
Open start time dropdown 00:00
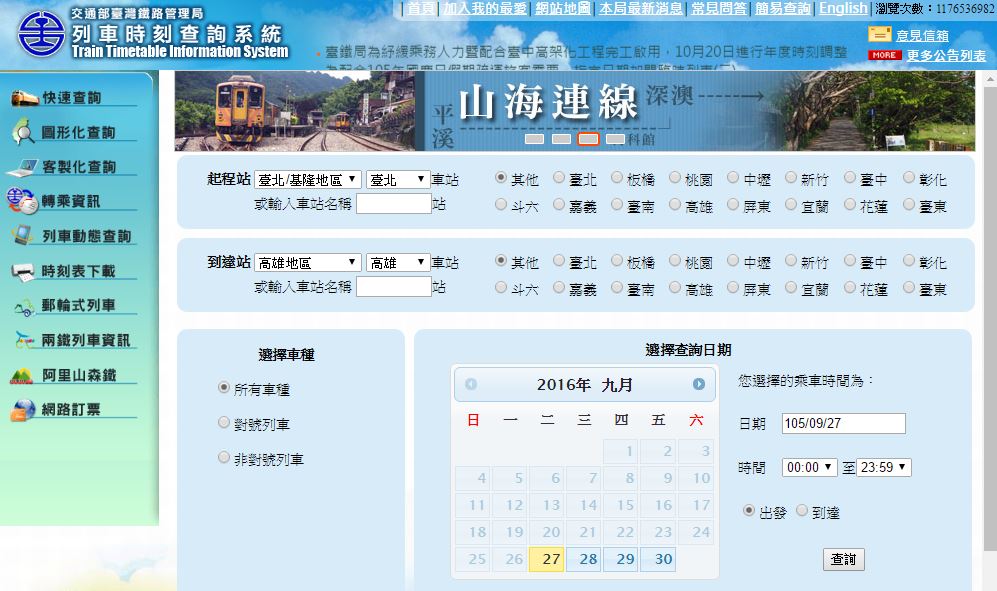[809, 468]
